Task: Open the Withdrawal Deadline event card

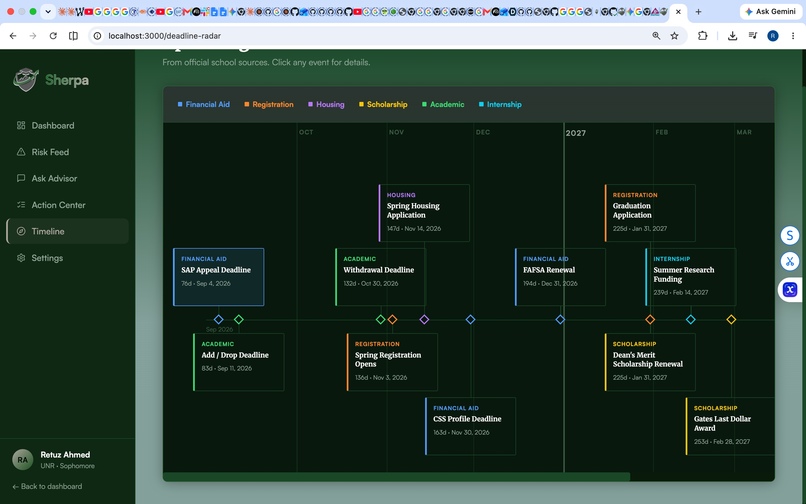Action: (x=380, y=277)
